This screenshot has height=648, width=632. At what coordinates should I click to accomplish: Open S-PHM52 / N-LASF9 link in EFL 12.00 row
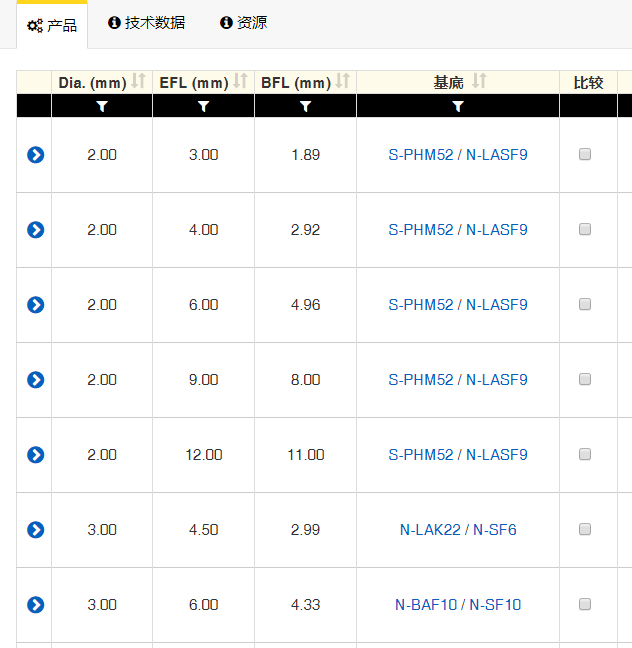pyautogui.click(x=458, y=455)
